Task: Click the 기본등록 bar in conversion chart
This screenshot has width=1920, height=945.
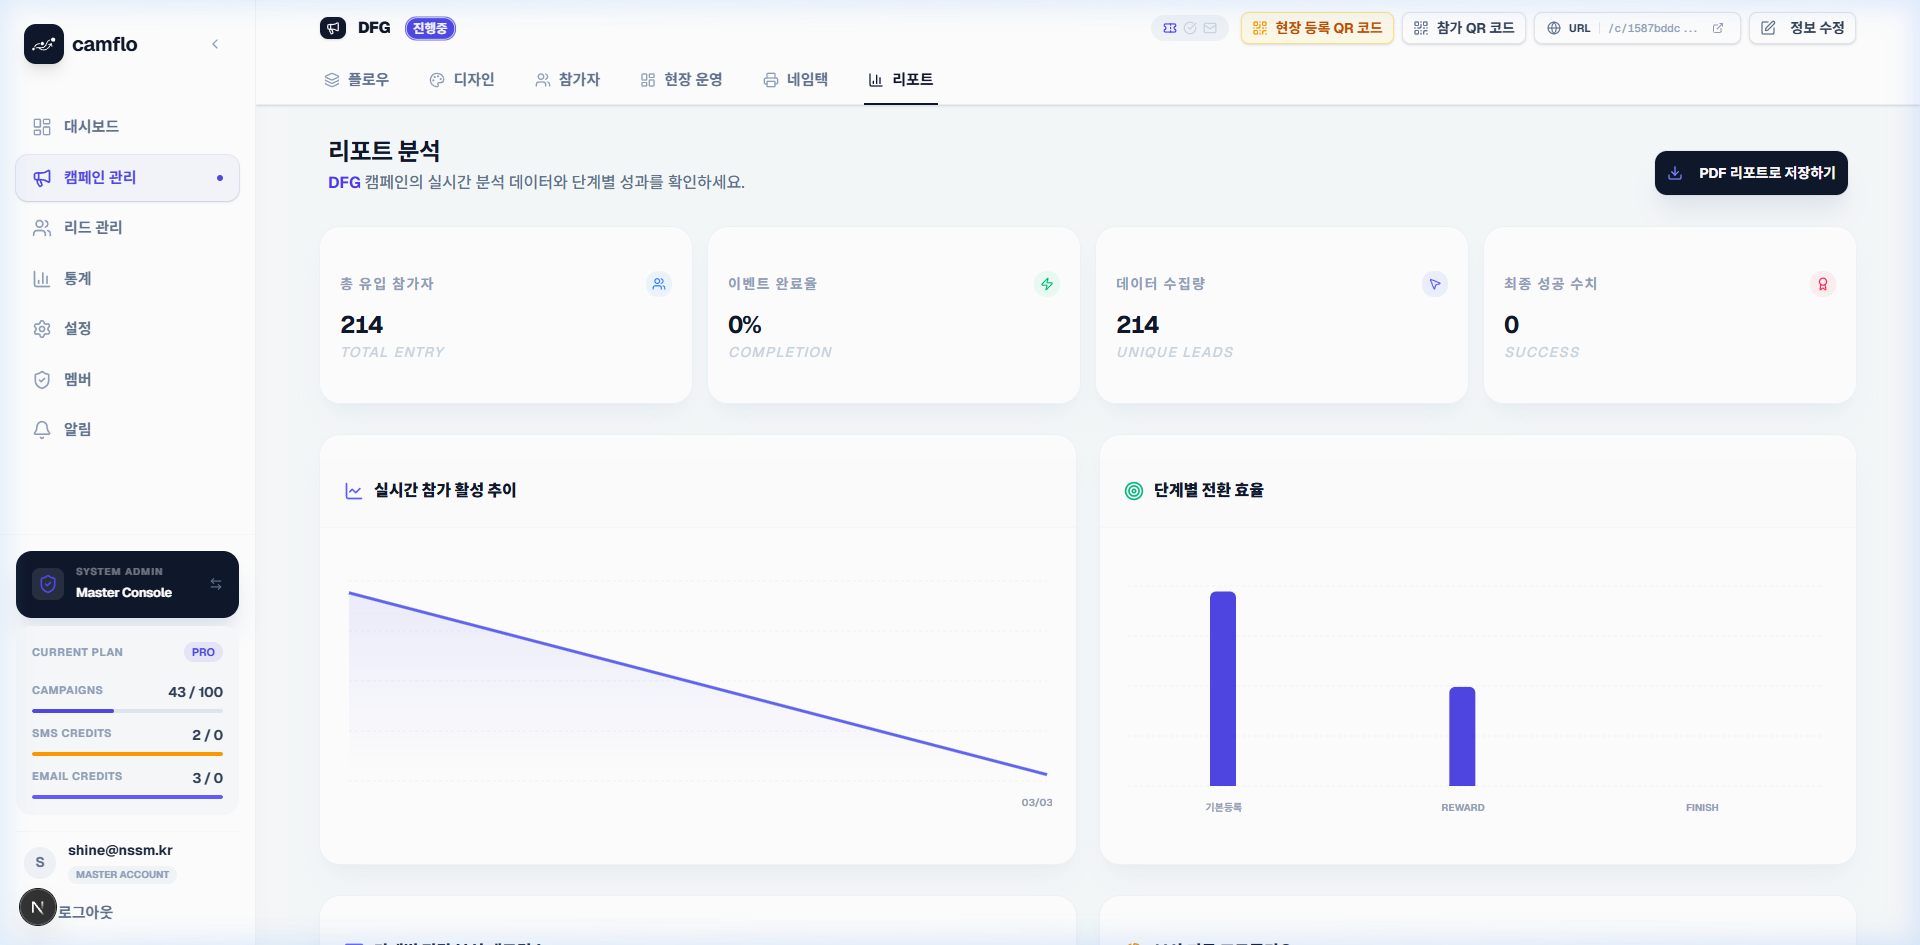Action: pyautogui.click(x=1222, y=689)
